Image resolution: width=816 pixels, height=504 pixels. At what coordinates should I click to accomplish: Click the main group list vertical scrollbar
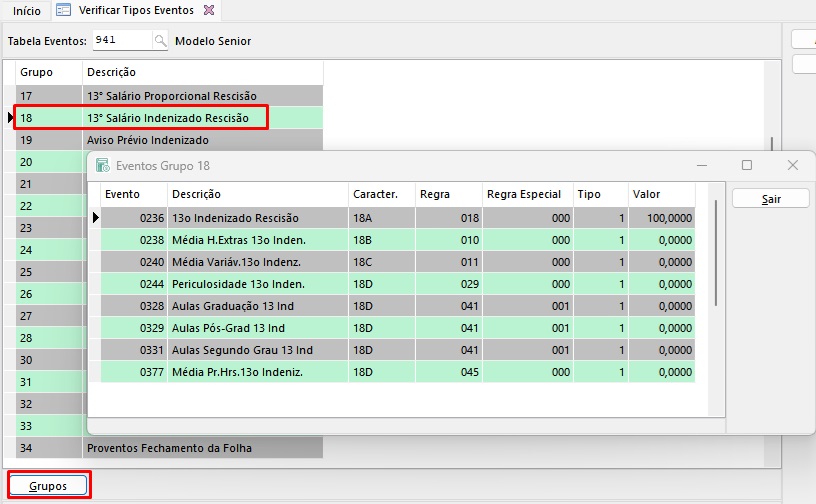tap(772, 143)
